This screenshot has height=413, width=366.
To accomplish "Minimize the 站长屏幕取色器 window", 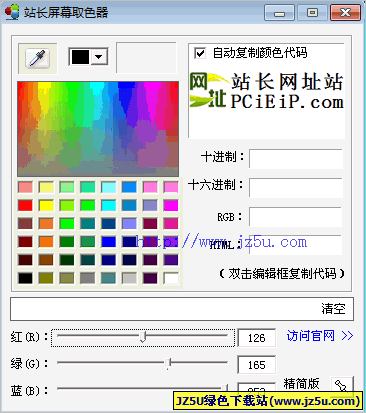I will click(279, 13).
